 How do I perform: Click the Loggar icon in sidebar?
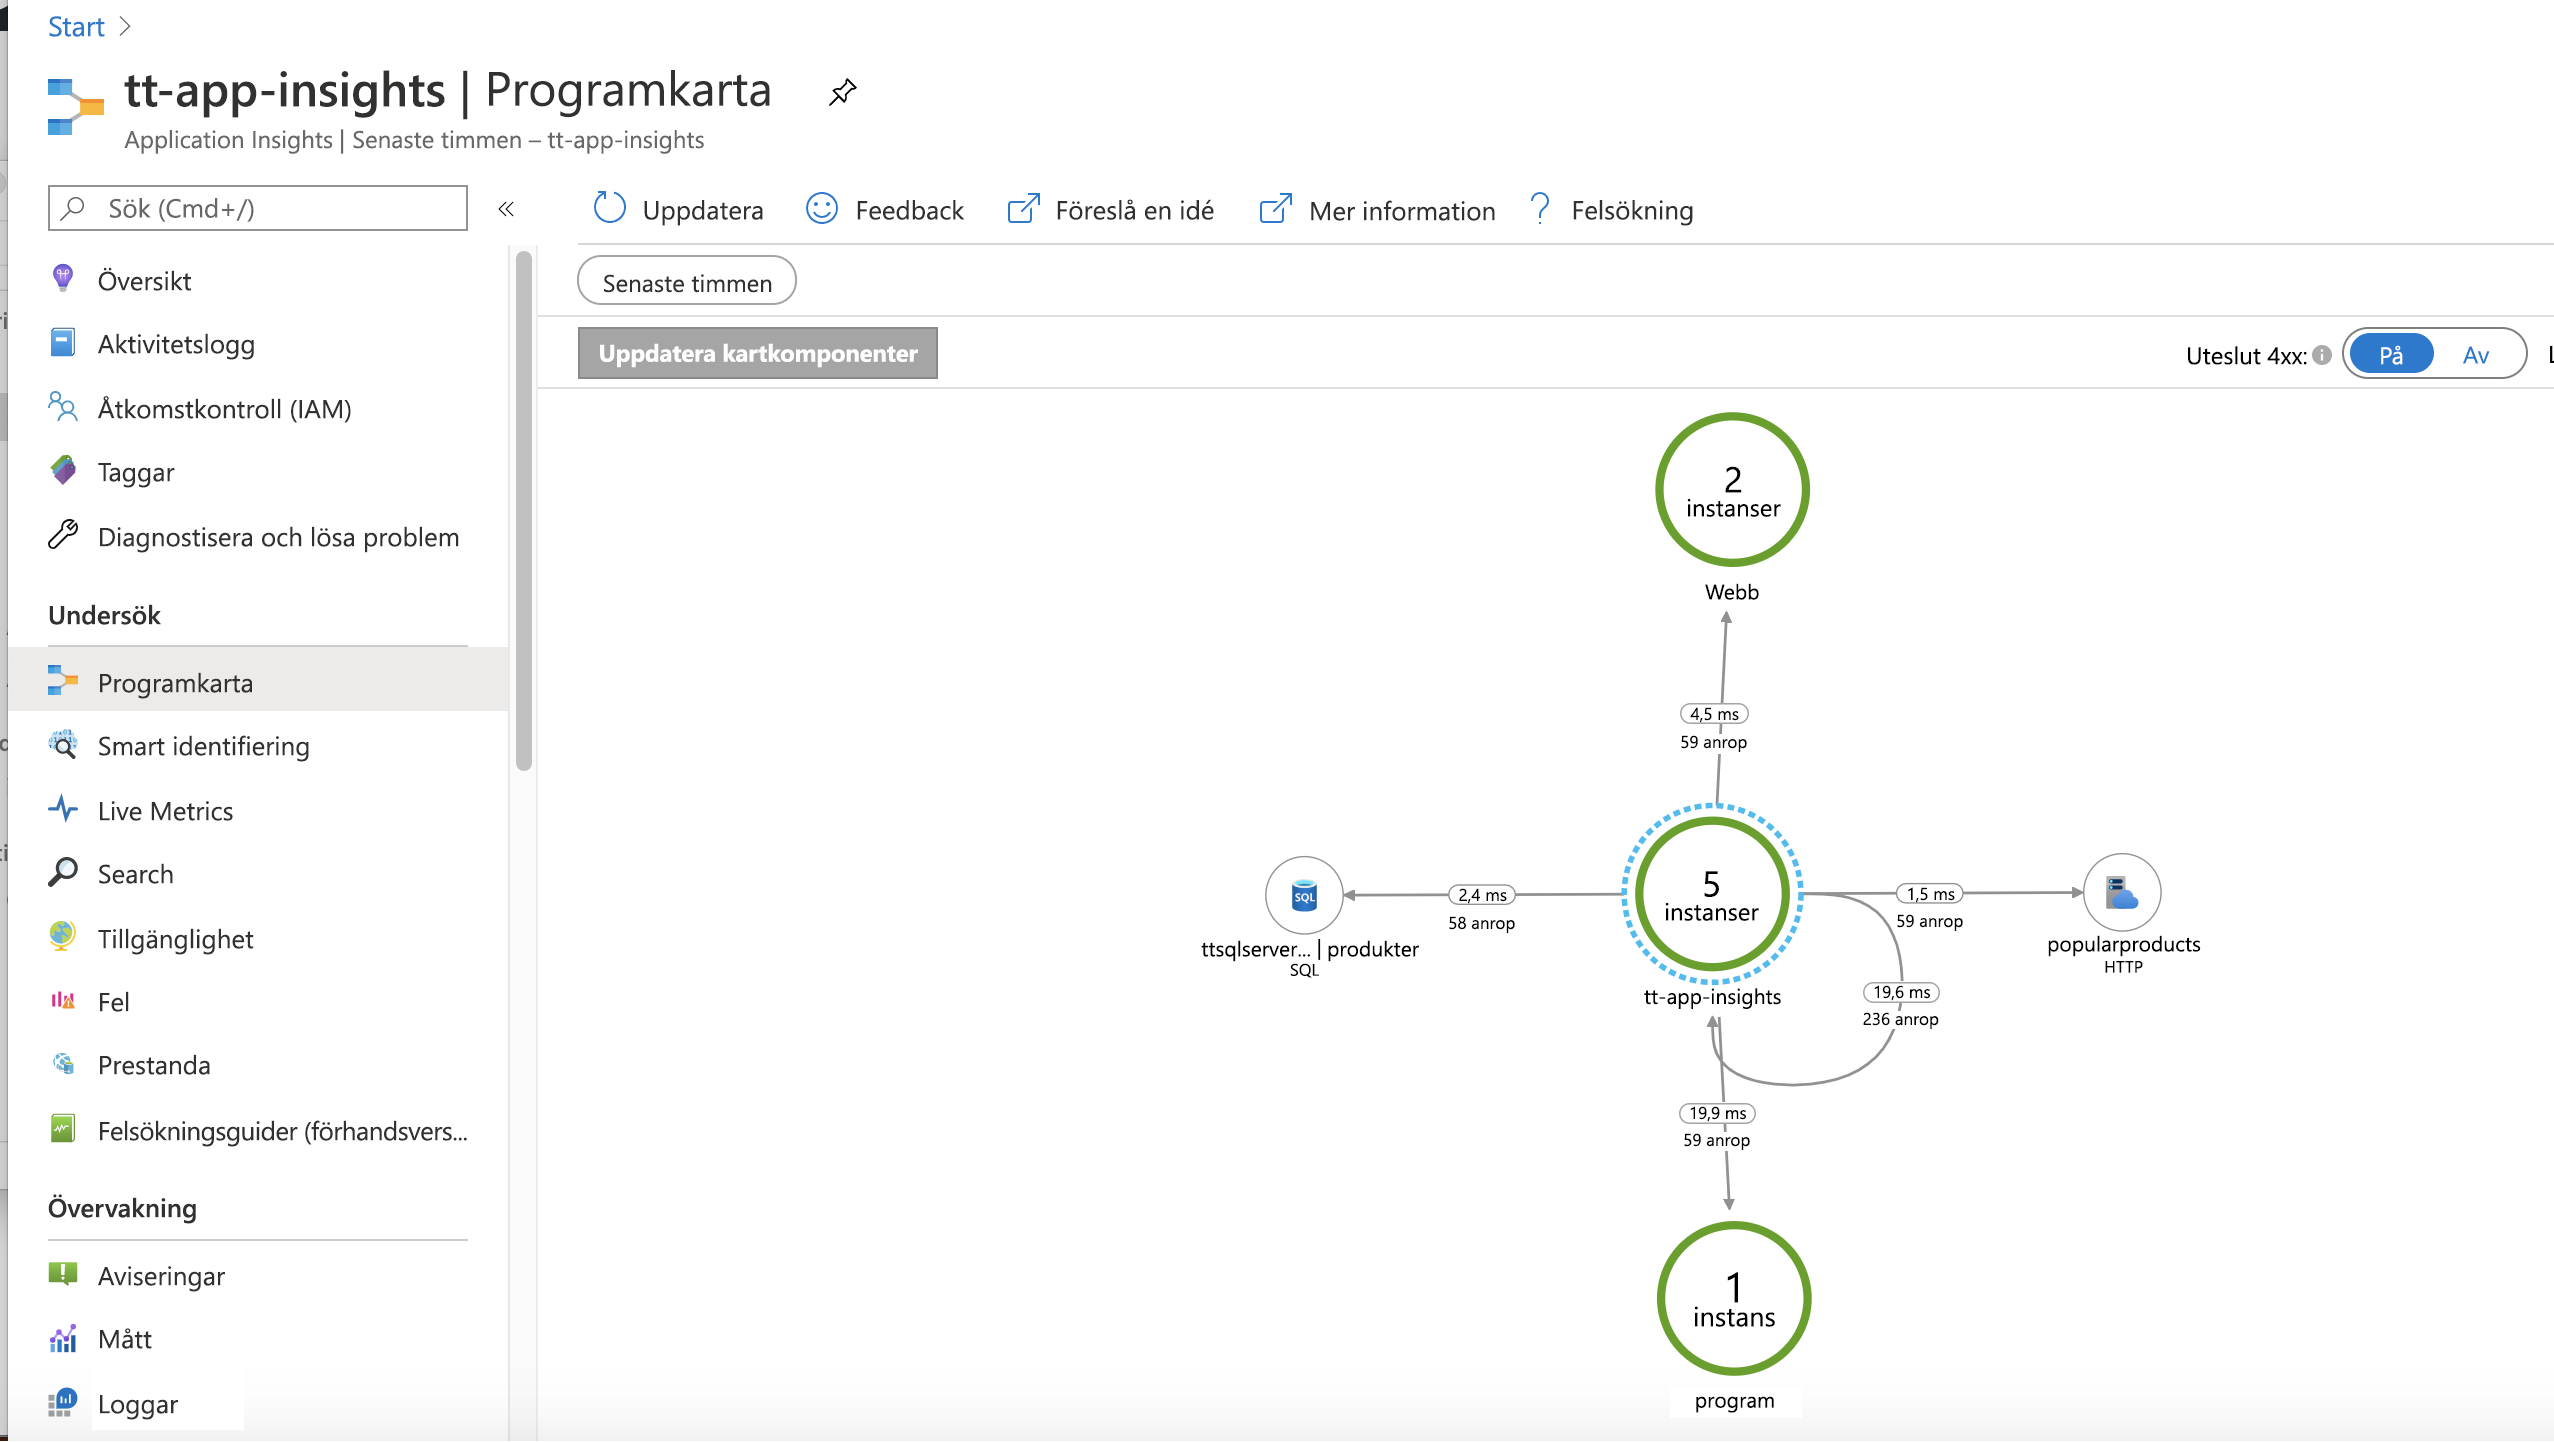(x=62, y=1402)
